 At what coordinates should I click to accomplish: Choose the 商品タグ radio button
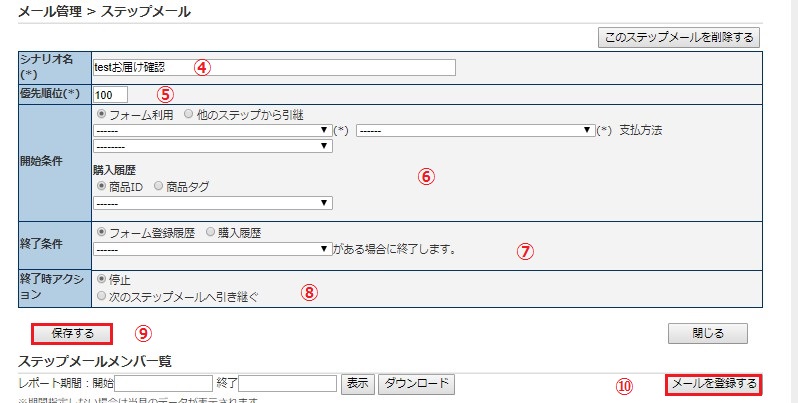coord(159,186)
